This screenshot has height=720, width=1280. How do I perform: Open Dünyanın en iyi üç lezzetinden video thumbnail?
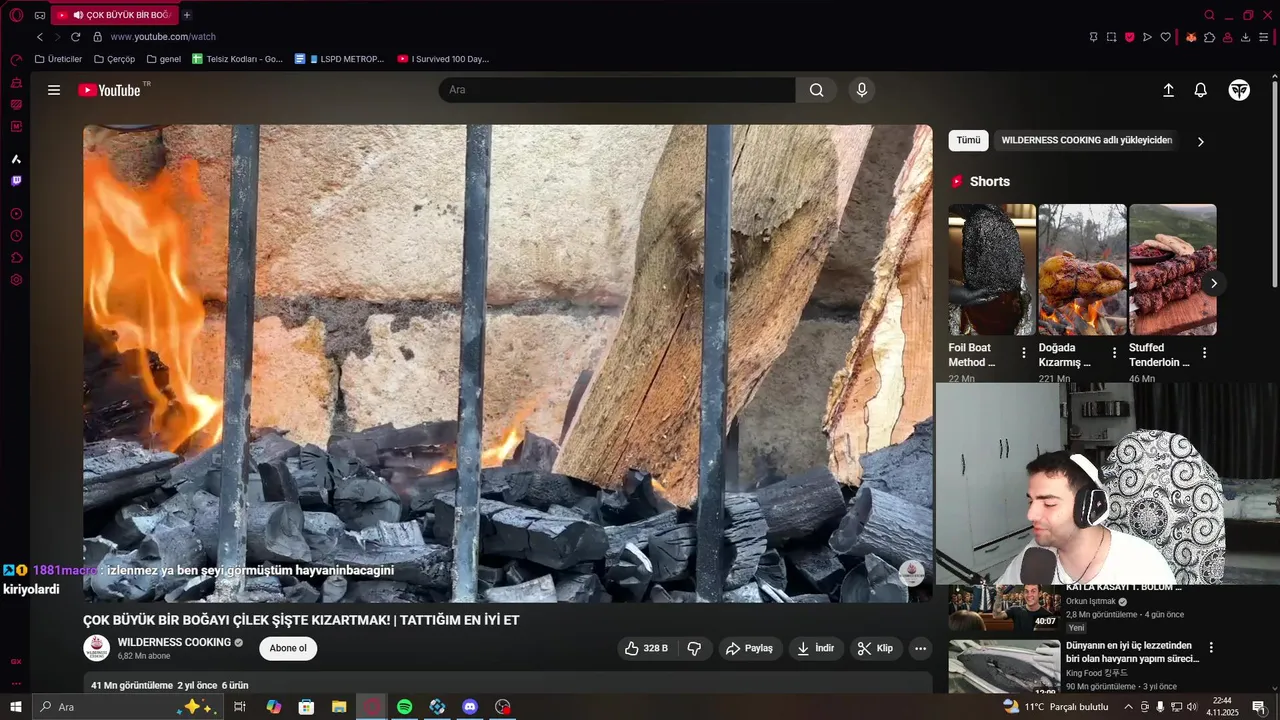pos(1004,667)
